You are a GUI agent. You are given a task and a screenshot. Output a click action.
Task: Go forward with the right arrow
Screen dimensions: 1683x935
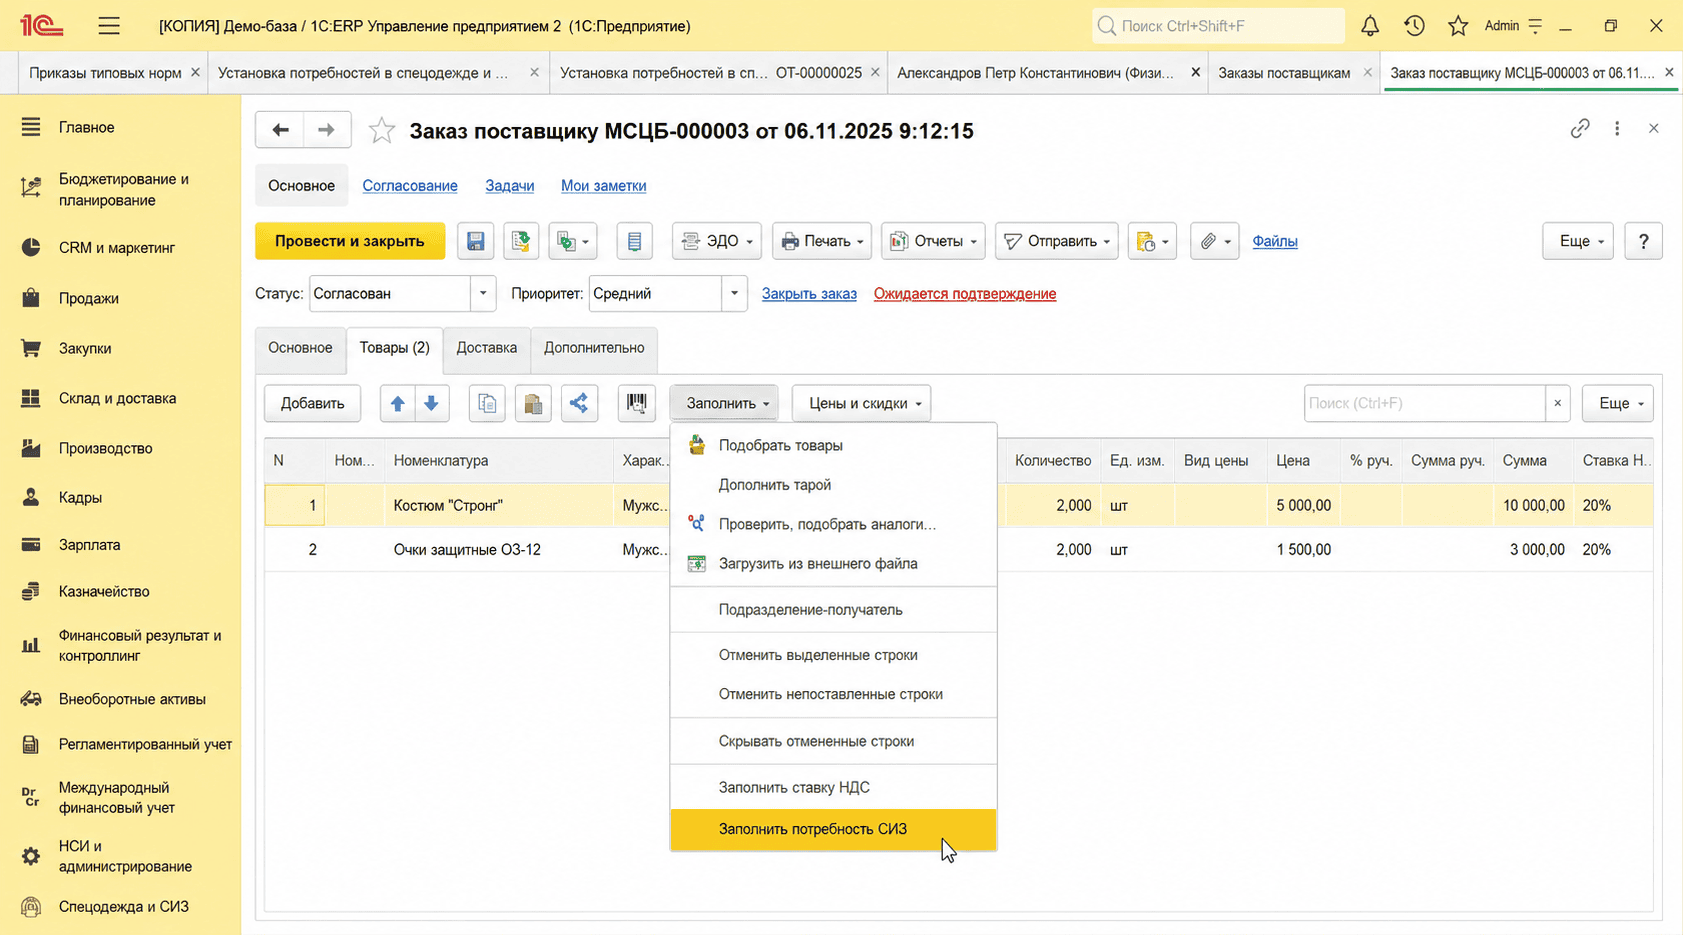click(326, 130)
